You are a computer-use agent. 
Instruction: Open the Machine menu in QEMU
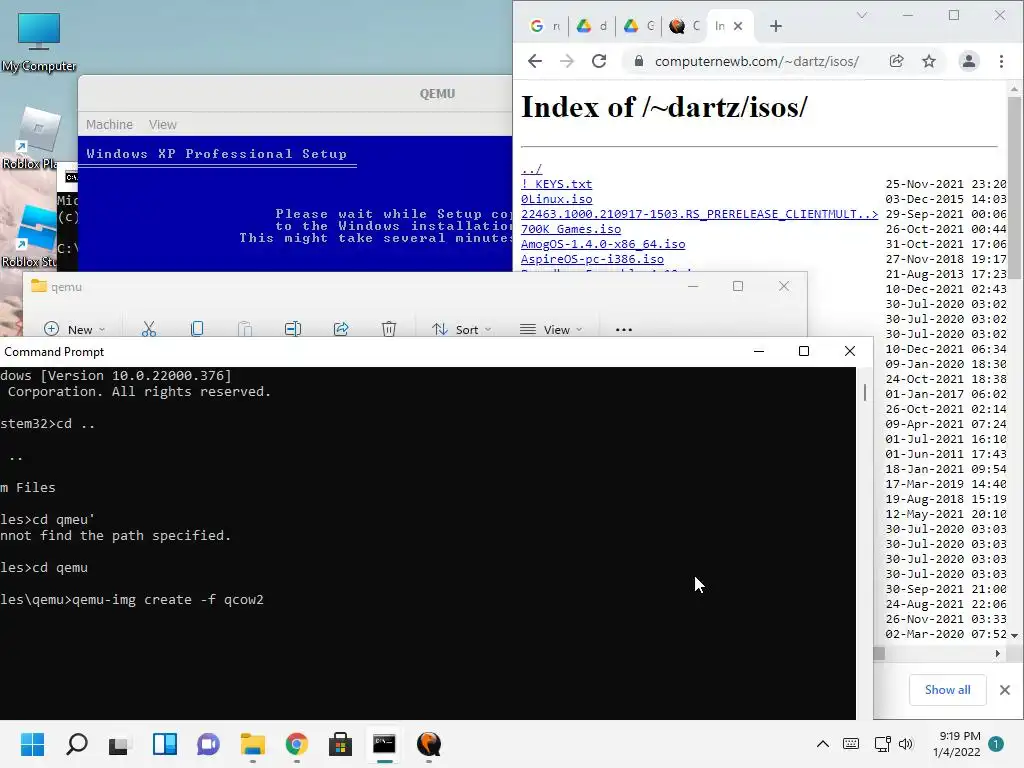point(109,124)
